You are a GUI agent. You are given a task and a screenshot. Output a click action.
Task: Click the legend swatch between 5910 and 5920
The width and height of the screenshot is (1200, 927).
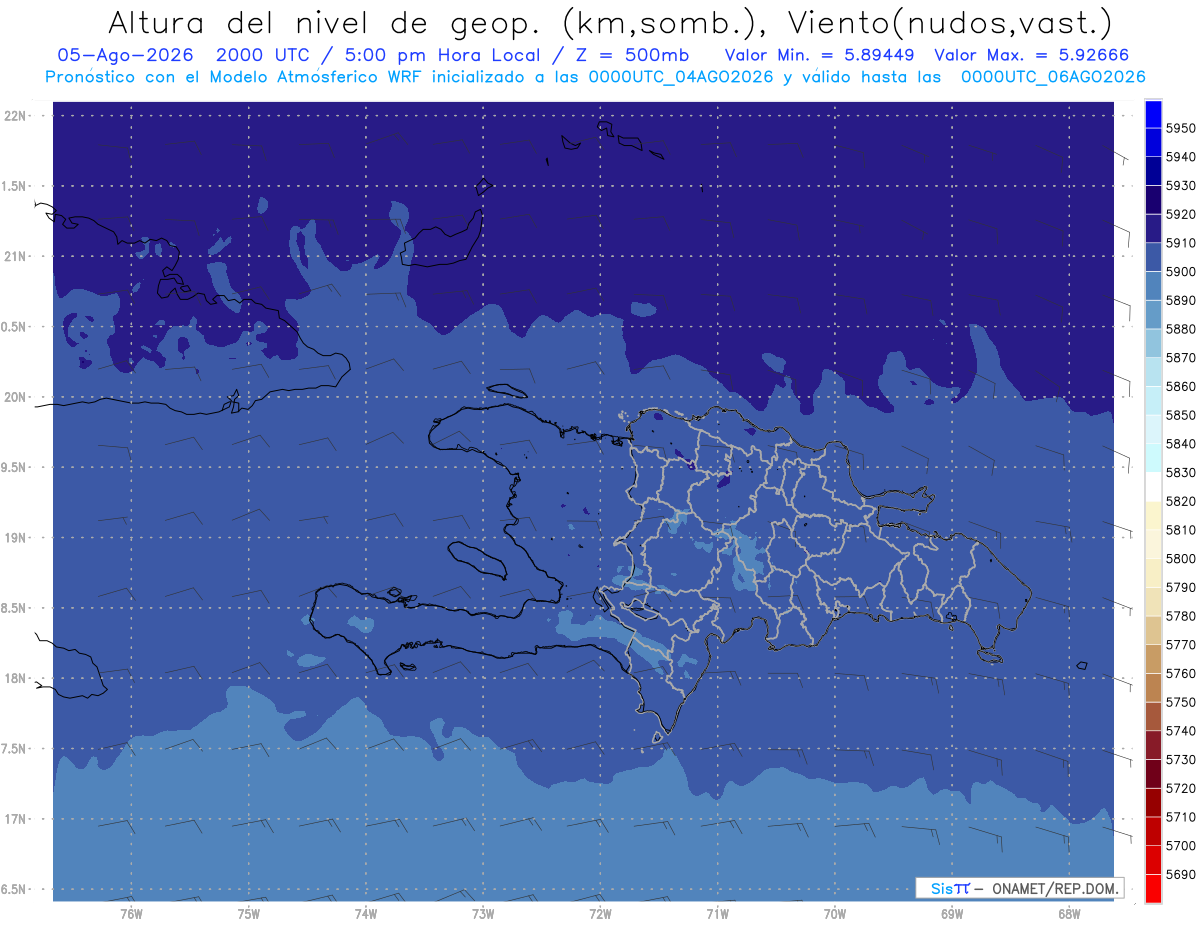[x=1153, y=229]
